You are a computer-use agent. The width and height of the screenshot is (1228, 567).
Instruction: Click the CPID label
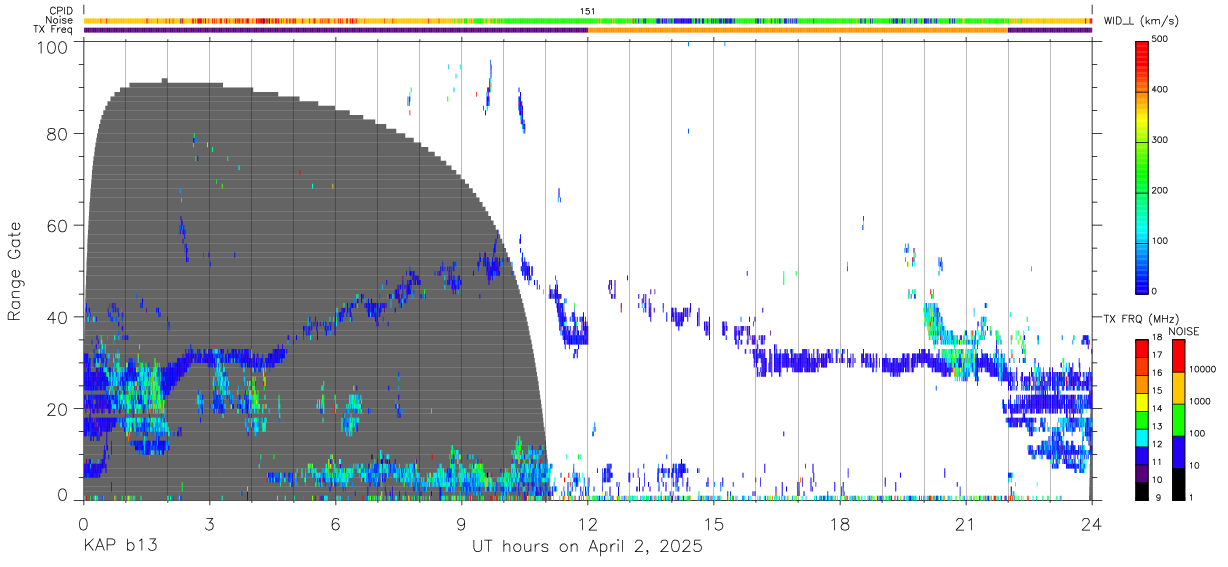pyautogui.click(x=62, y=11)
